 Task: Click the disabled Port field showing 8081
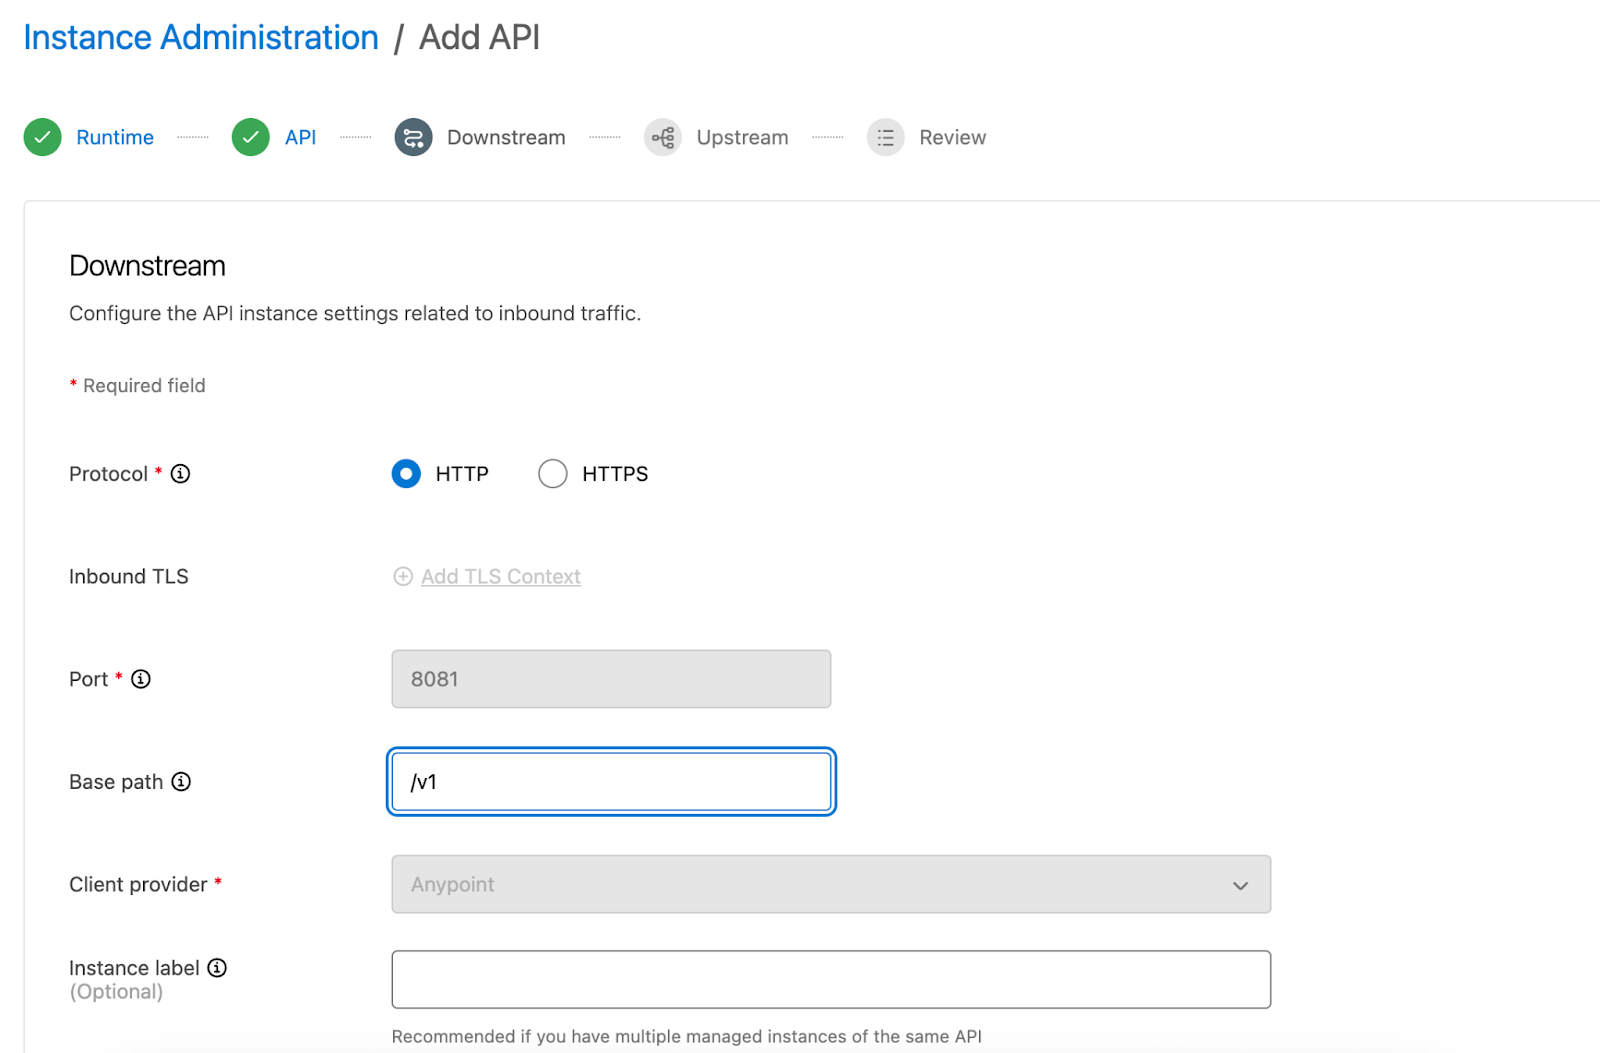coord(610,679)
